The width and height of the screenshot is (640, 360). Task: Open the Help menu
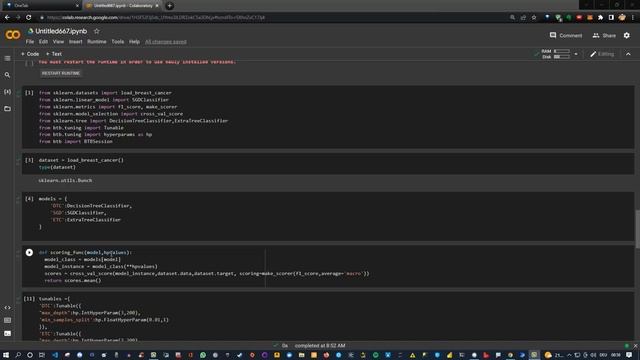coord(134,42)
